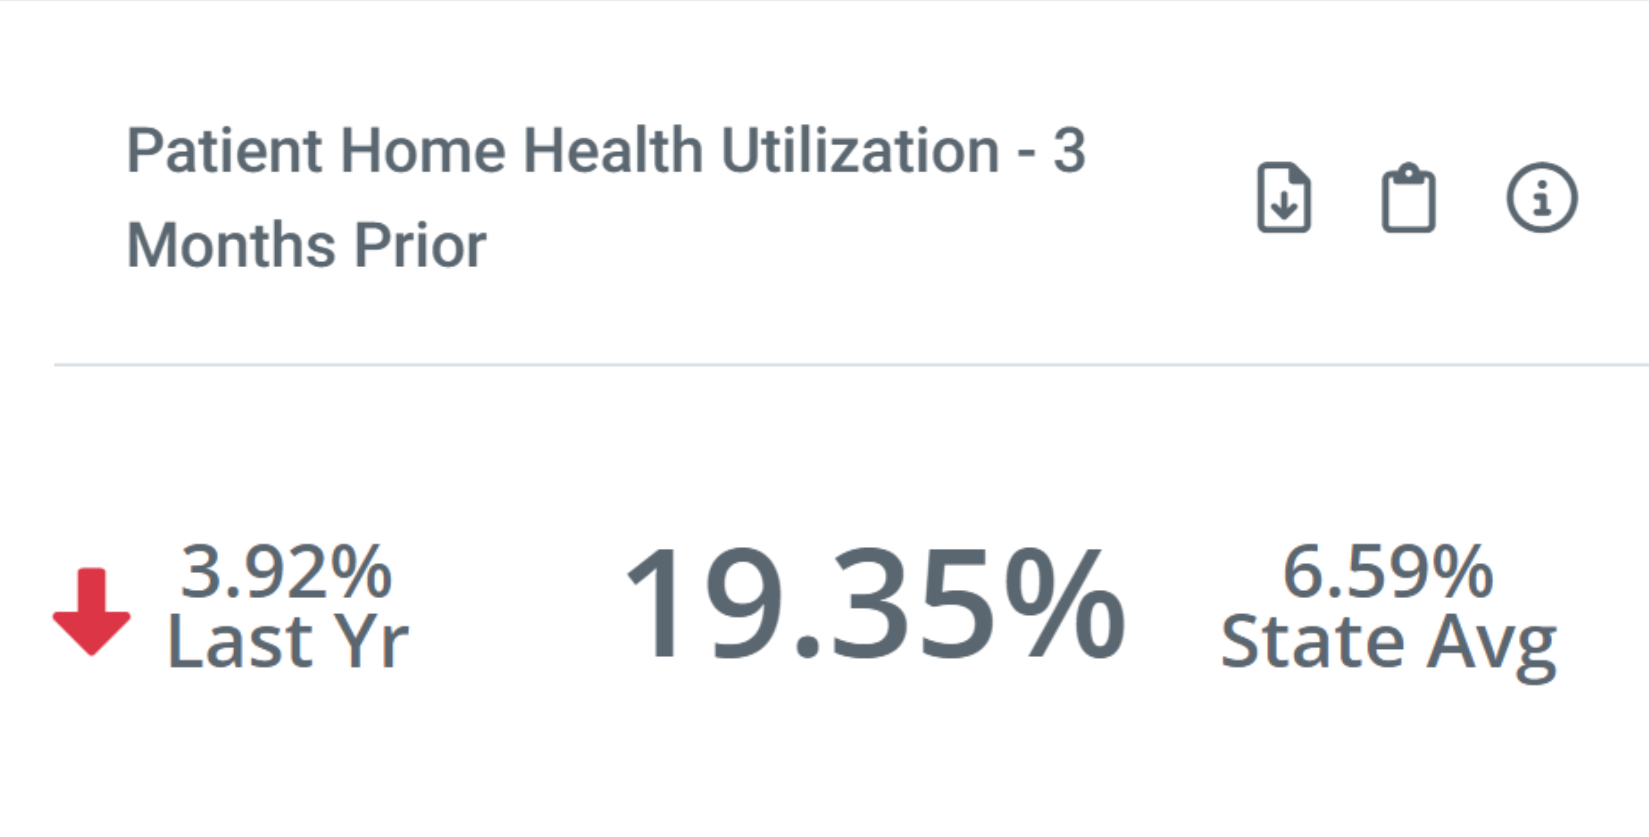This screenshot has width=1649, height=837.
Task: Copy widget data with clipboard icon
Action: (x=1409, y=198)
